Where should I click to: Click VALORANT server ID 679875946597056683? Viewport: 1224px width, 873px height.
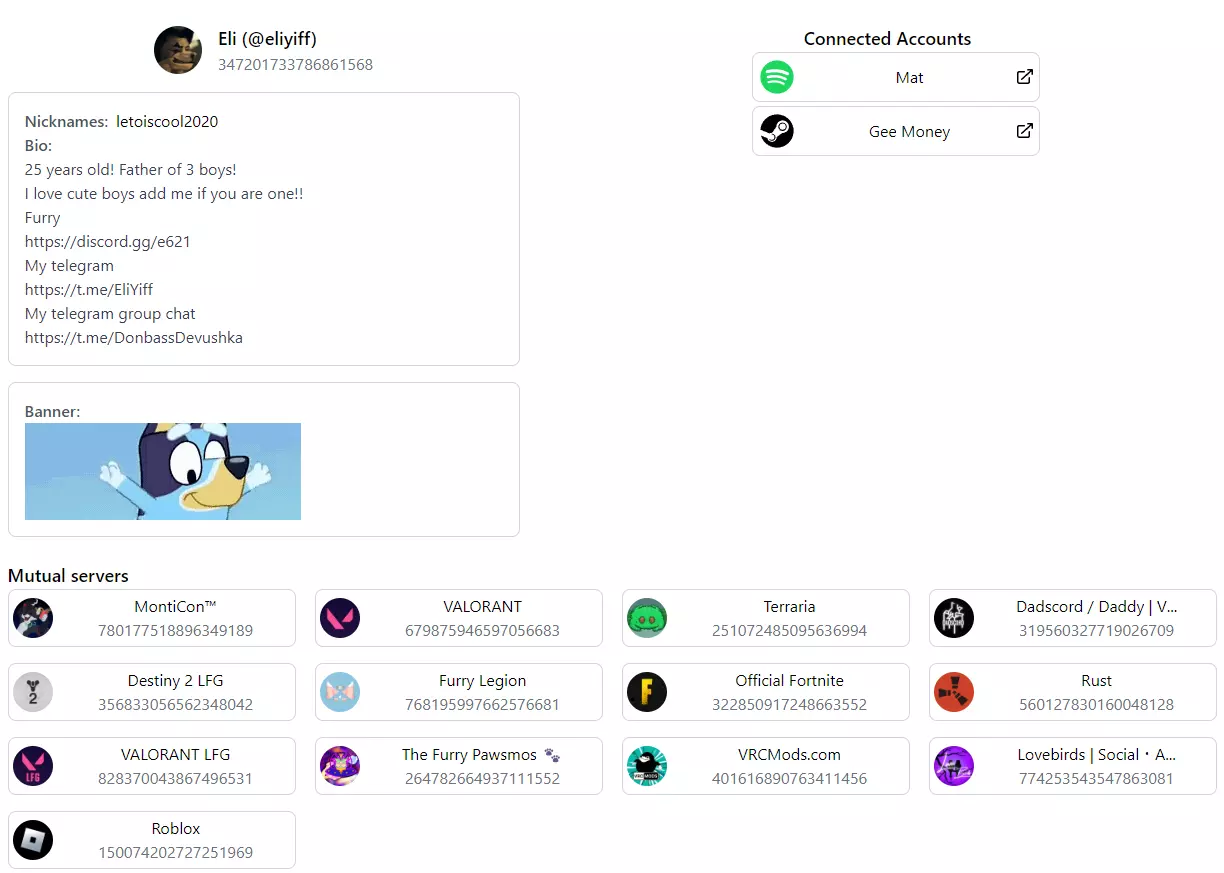click(x=482, y=631)
